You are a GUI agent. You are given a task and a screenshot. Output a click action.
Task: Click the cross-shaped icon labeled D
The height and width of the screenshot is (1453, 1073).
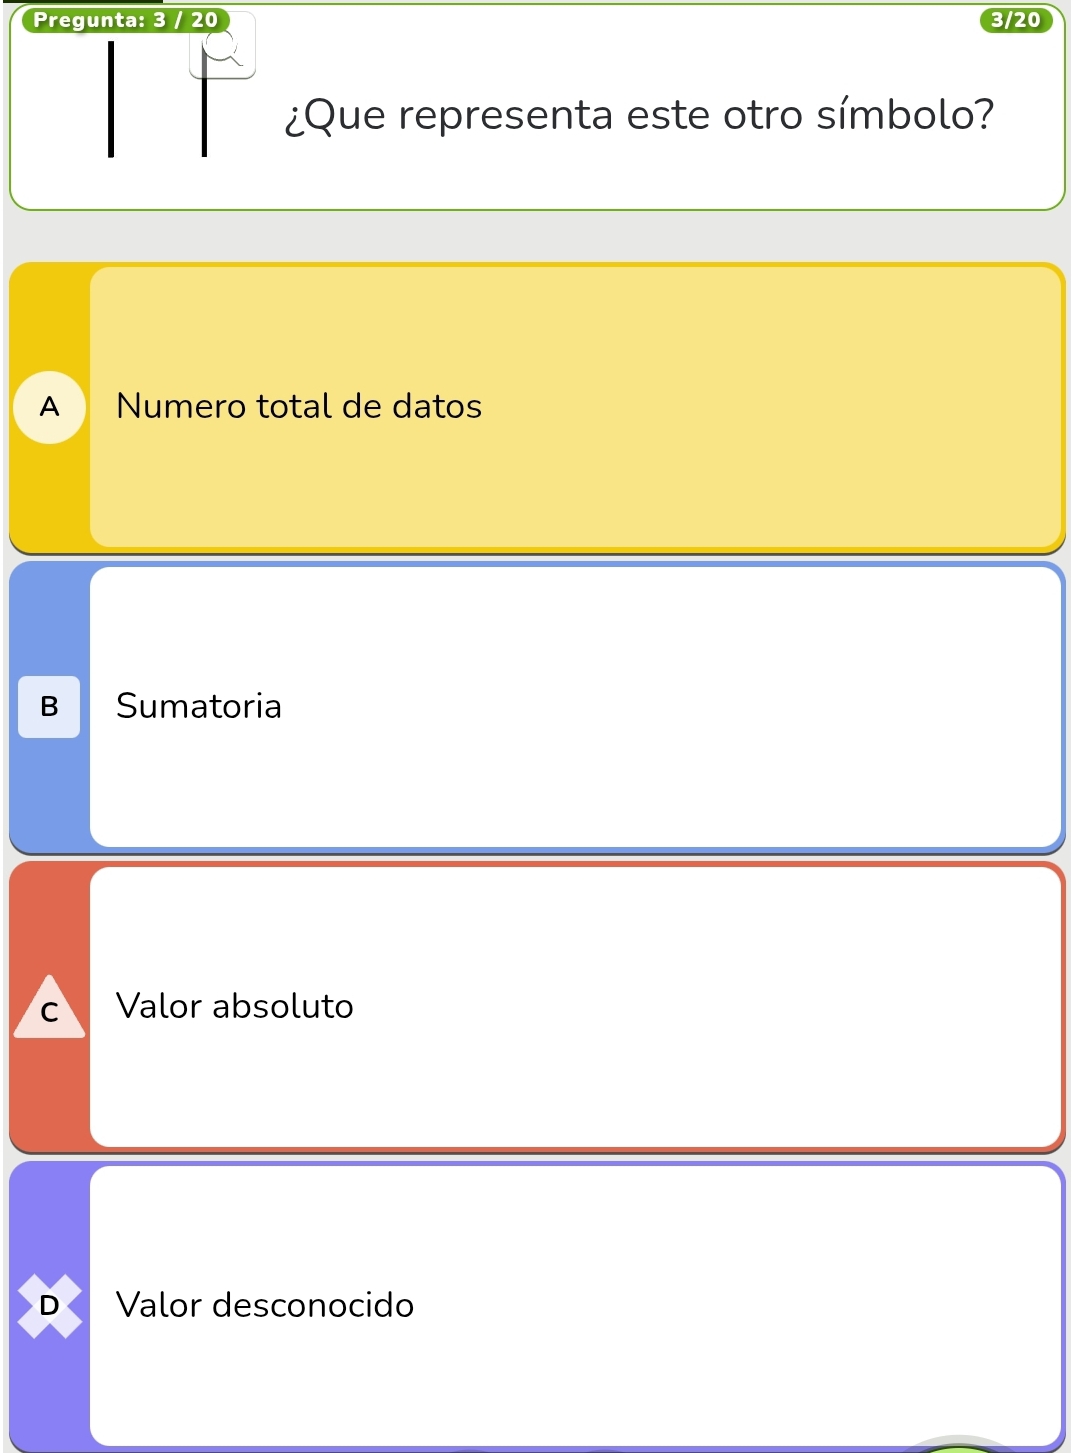(49, 1305)
